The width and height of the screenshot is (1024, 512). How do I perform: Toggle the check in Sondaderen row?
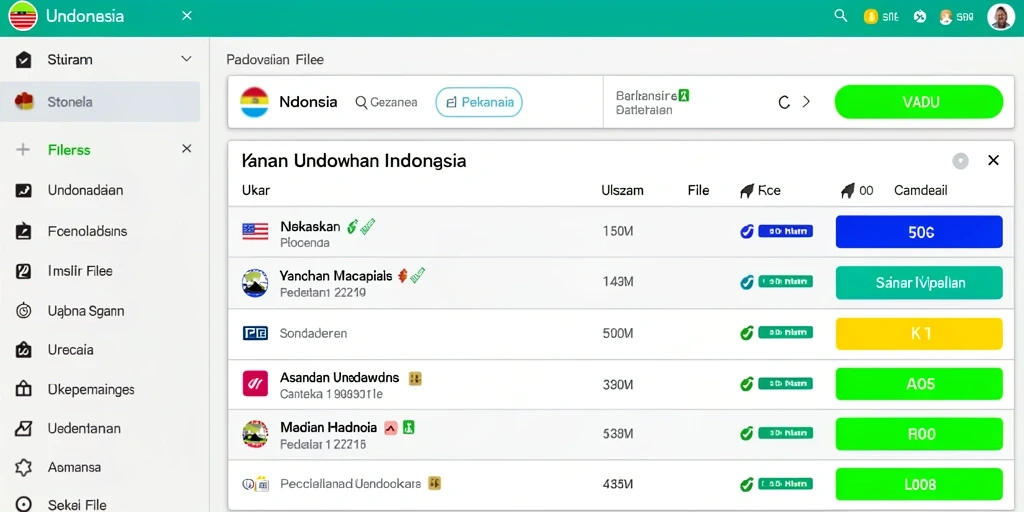(746, 333)
